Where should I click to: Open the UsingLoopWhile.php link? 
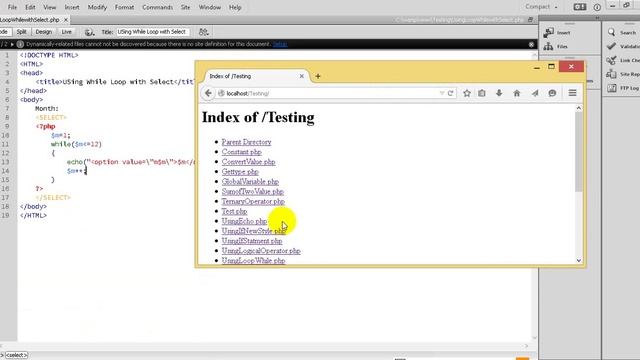tap(253, 260)
